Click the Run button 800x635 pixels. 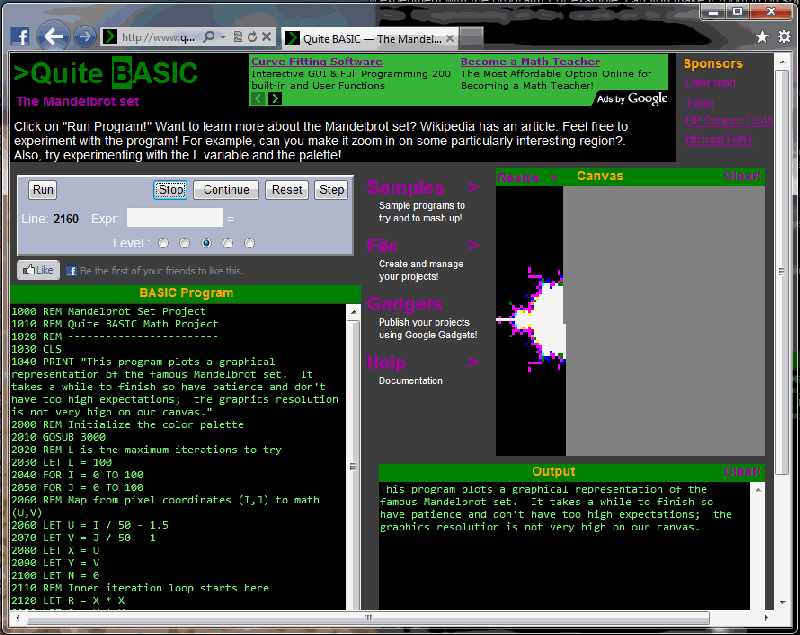click(x=43, y=190)
